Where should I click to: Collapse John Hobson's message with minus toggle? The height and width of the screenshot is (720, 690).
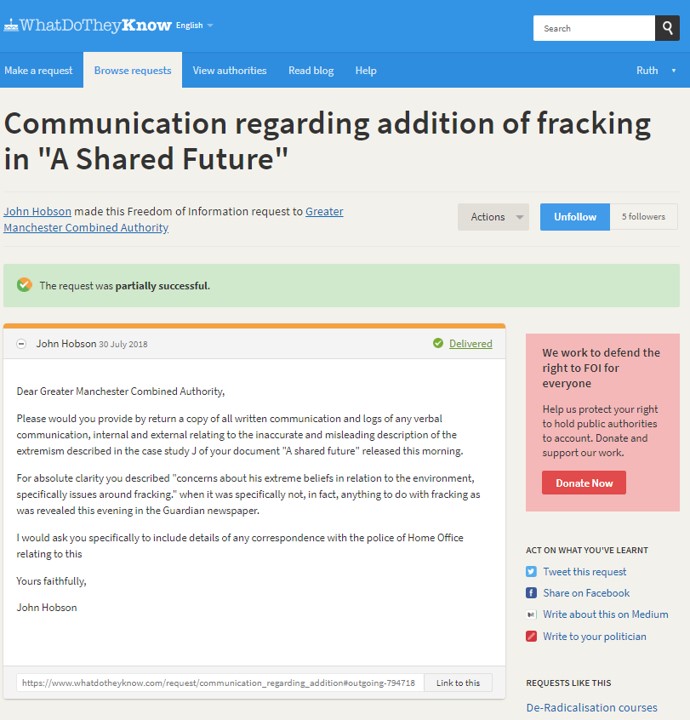[21, 344]
